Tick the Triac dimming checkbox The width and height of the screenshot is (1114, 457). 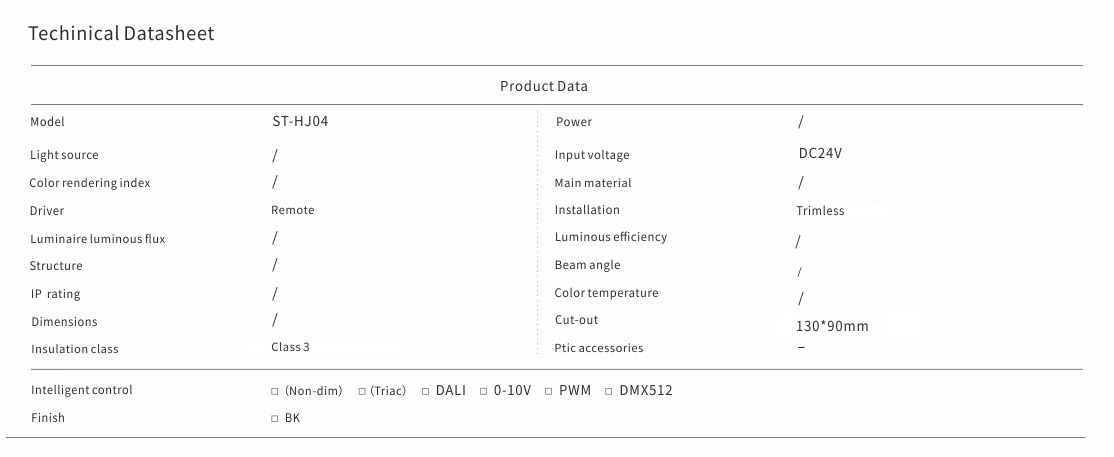(363, 391)
